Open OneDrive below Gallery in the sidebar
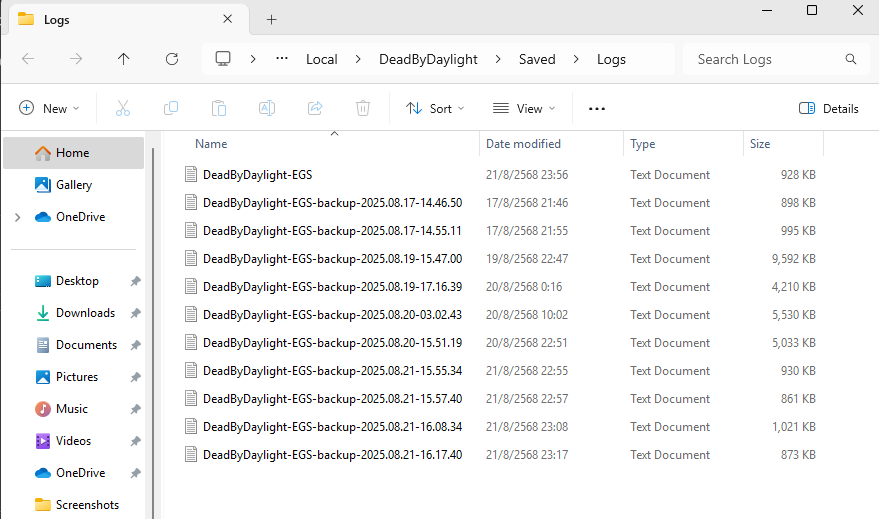The image size is (879, 519). [73, 217]
